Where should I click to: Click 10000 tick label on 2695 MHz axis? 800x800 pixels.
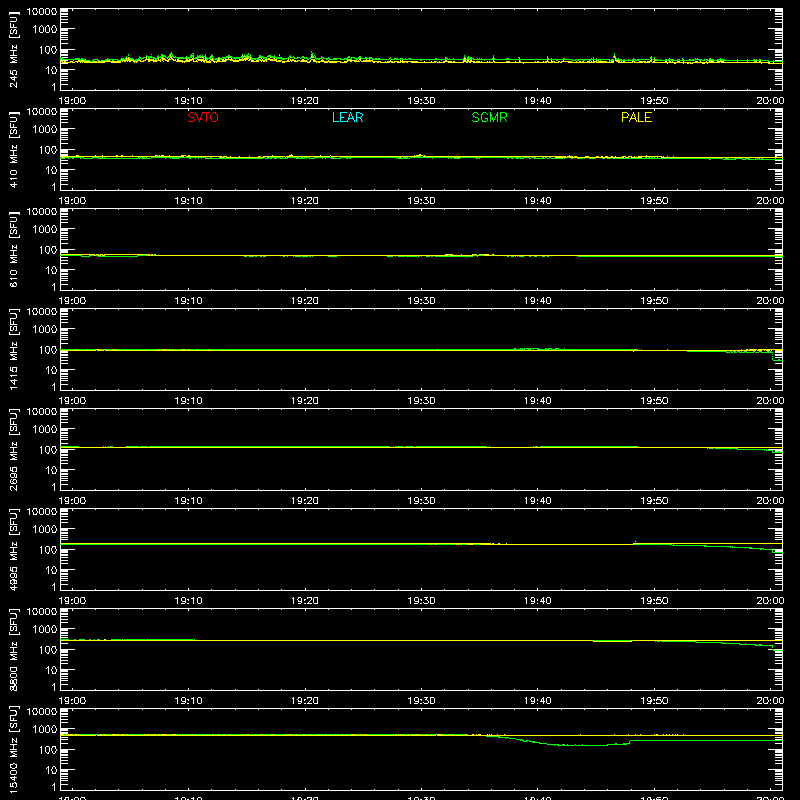(42, 412)
